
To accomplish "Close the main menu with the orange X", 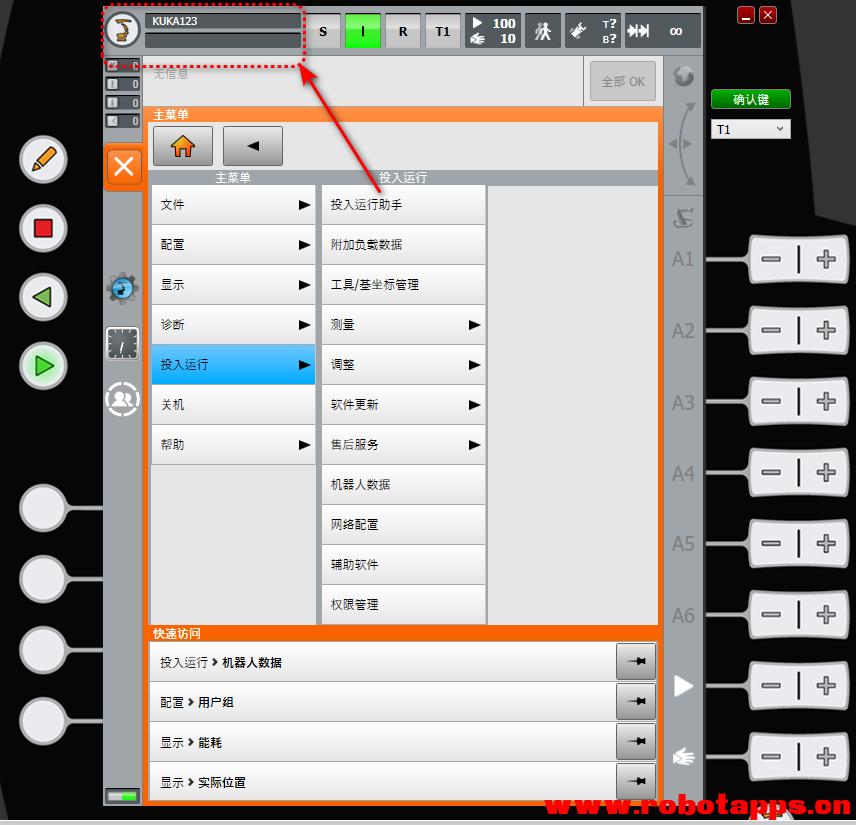I will coord(124,167).
